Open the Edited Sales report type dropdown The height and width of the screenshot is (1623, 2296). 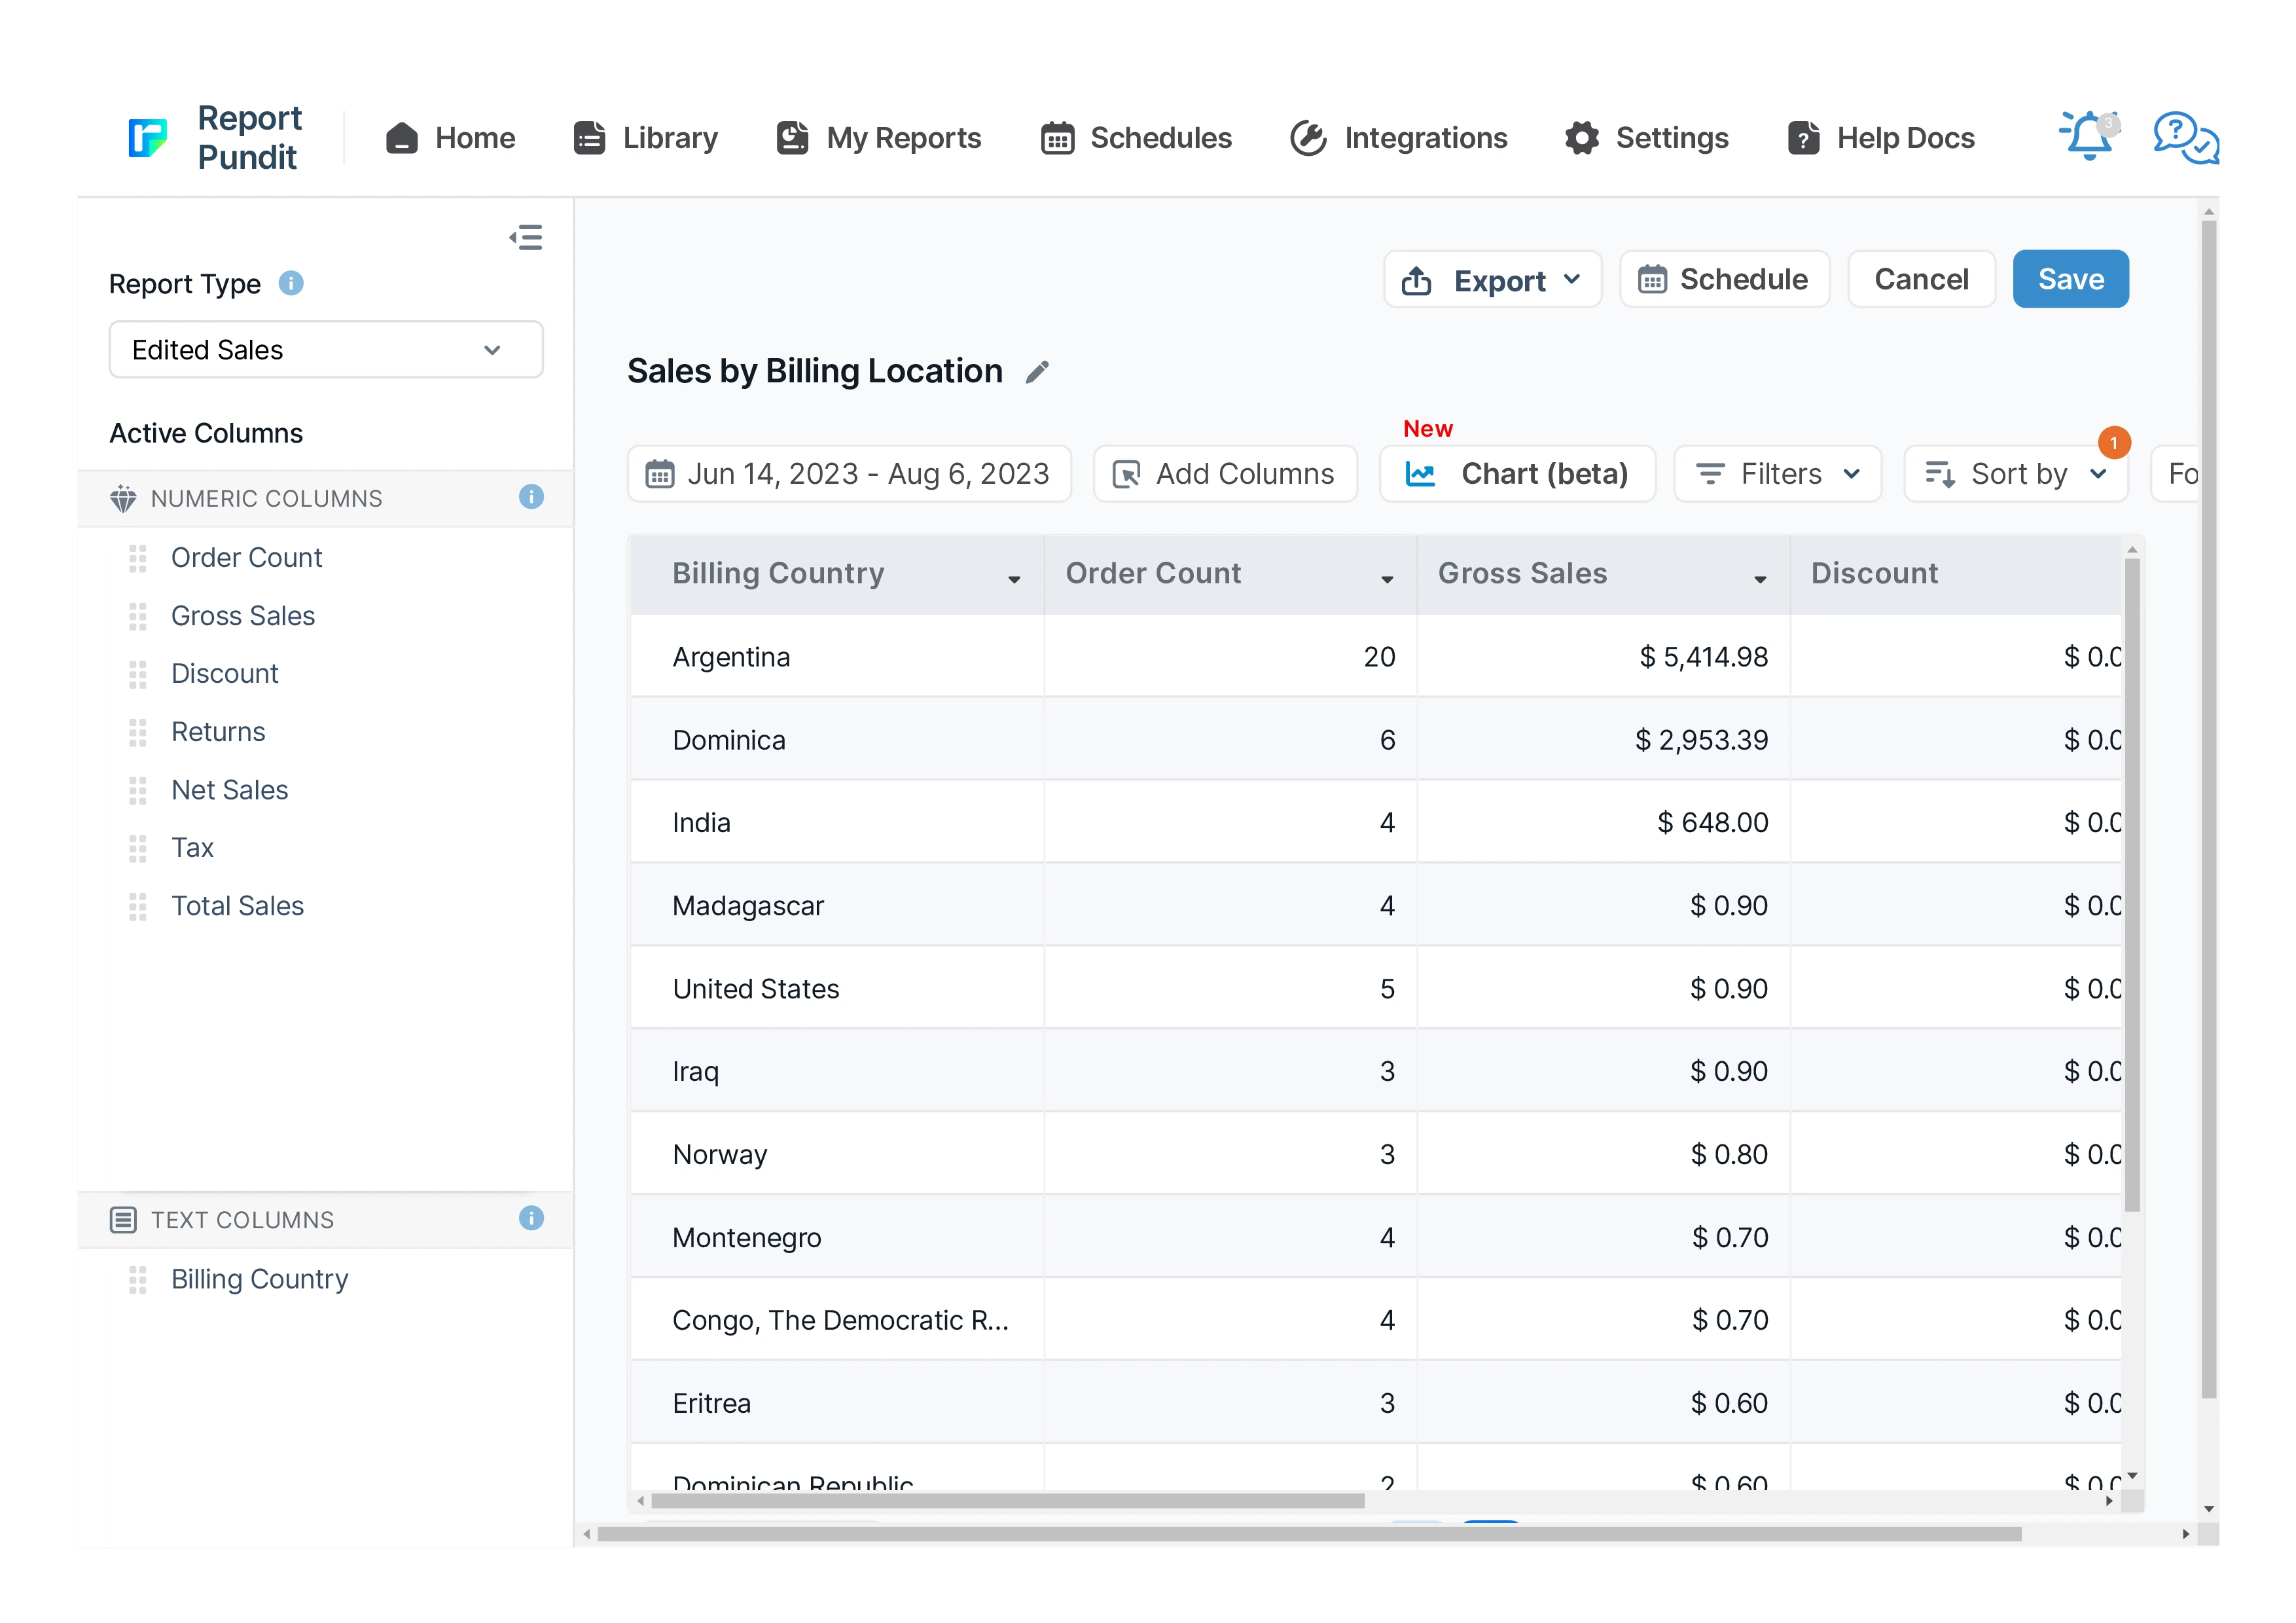click(326, 350)
